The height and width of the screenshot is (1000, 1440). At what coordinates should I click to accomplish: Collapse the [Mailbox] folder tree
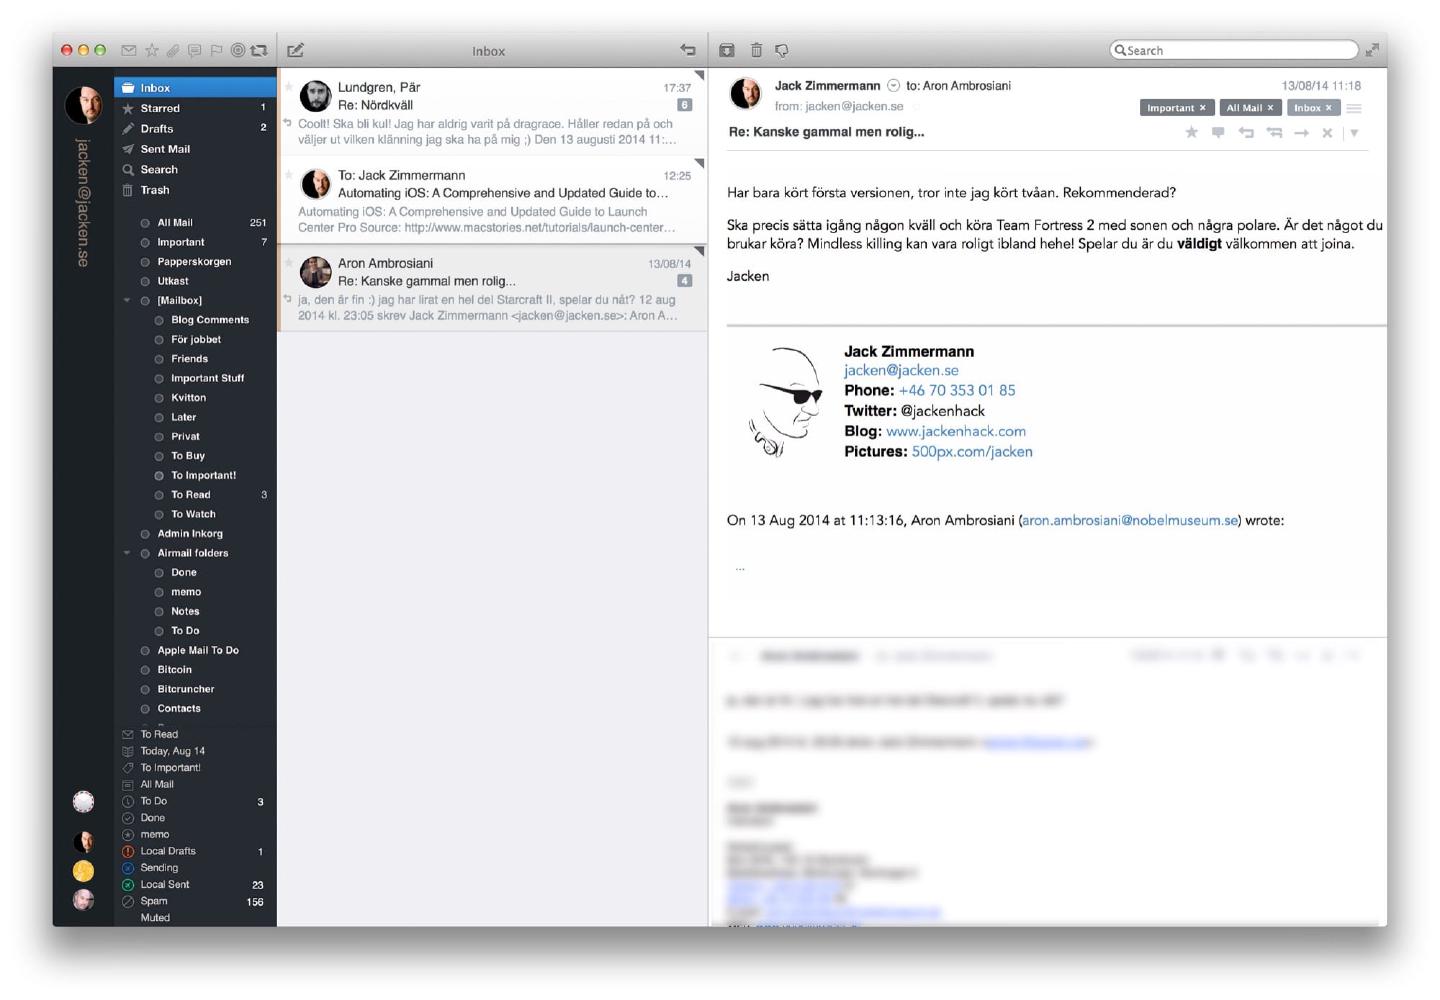127,300
